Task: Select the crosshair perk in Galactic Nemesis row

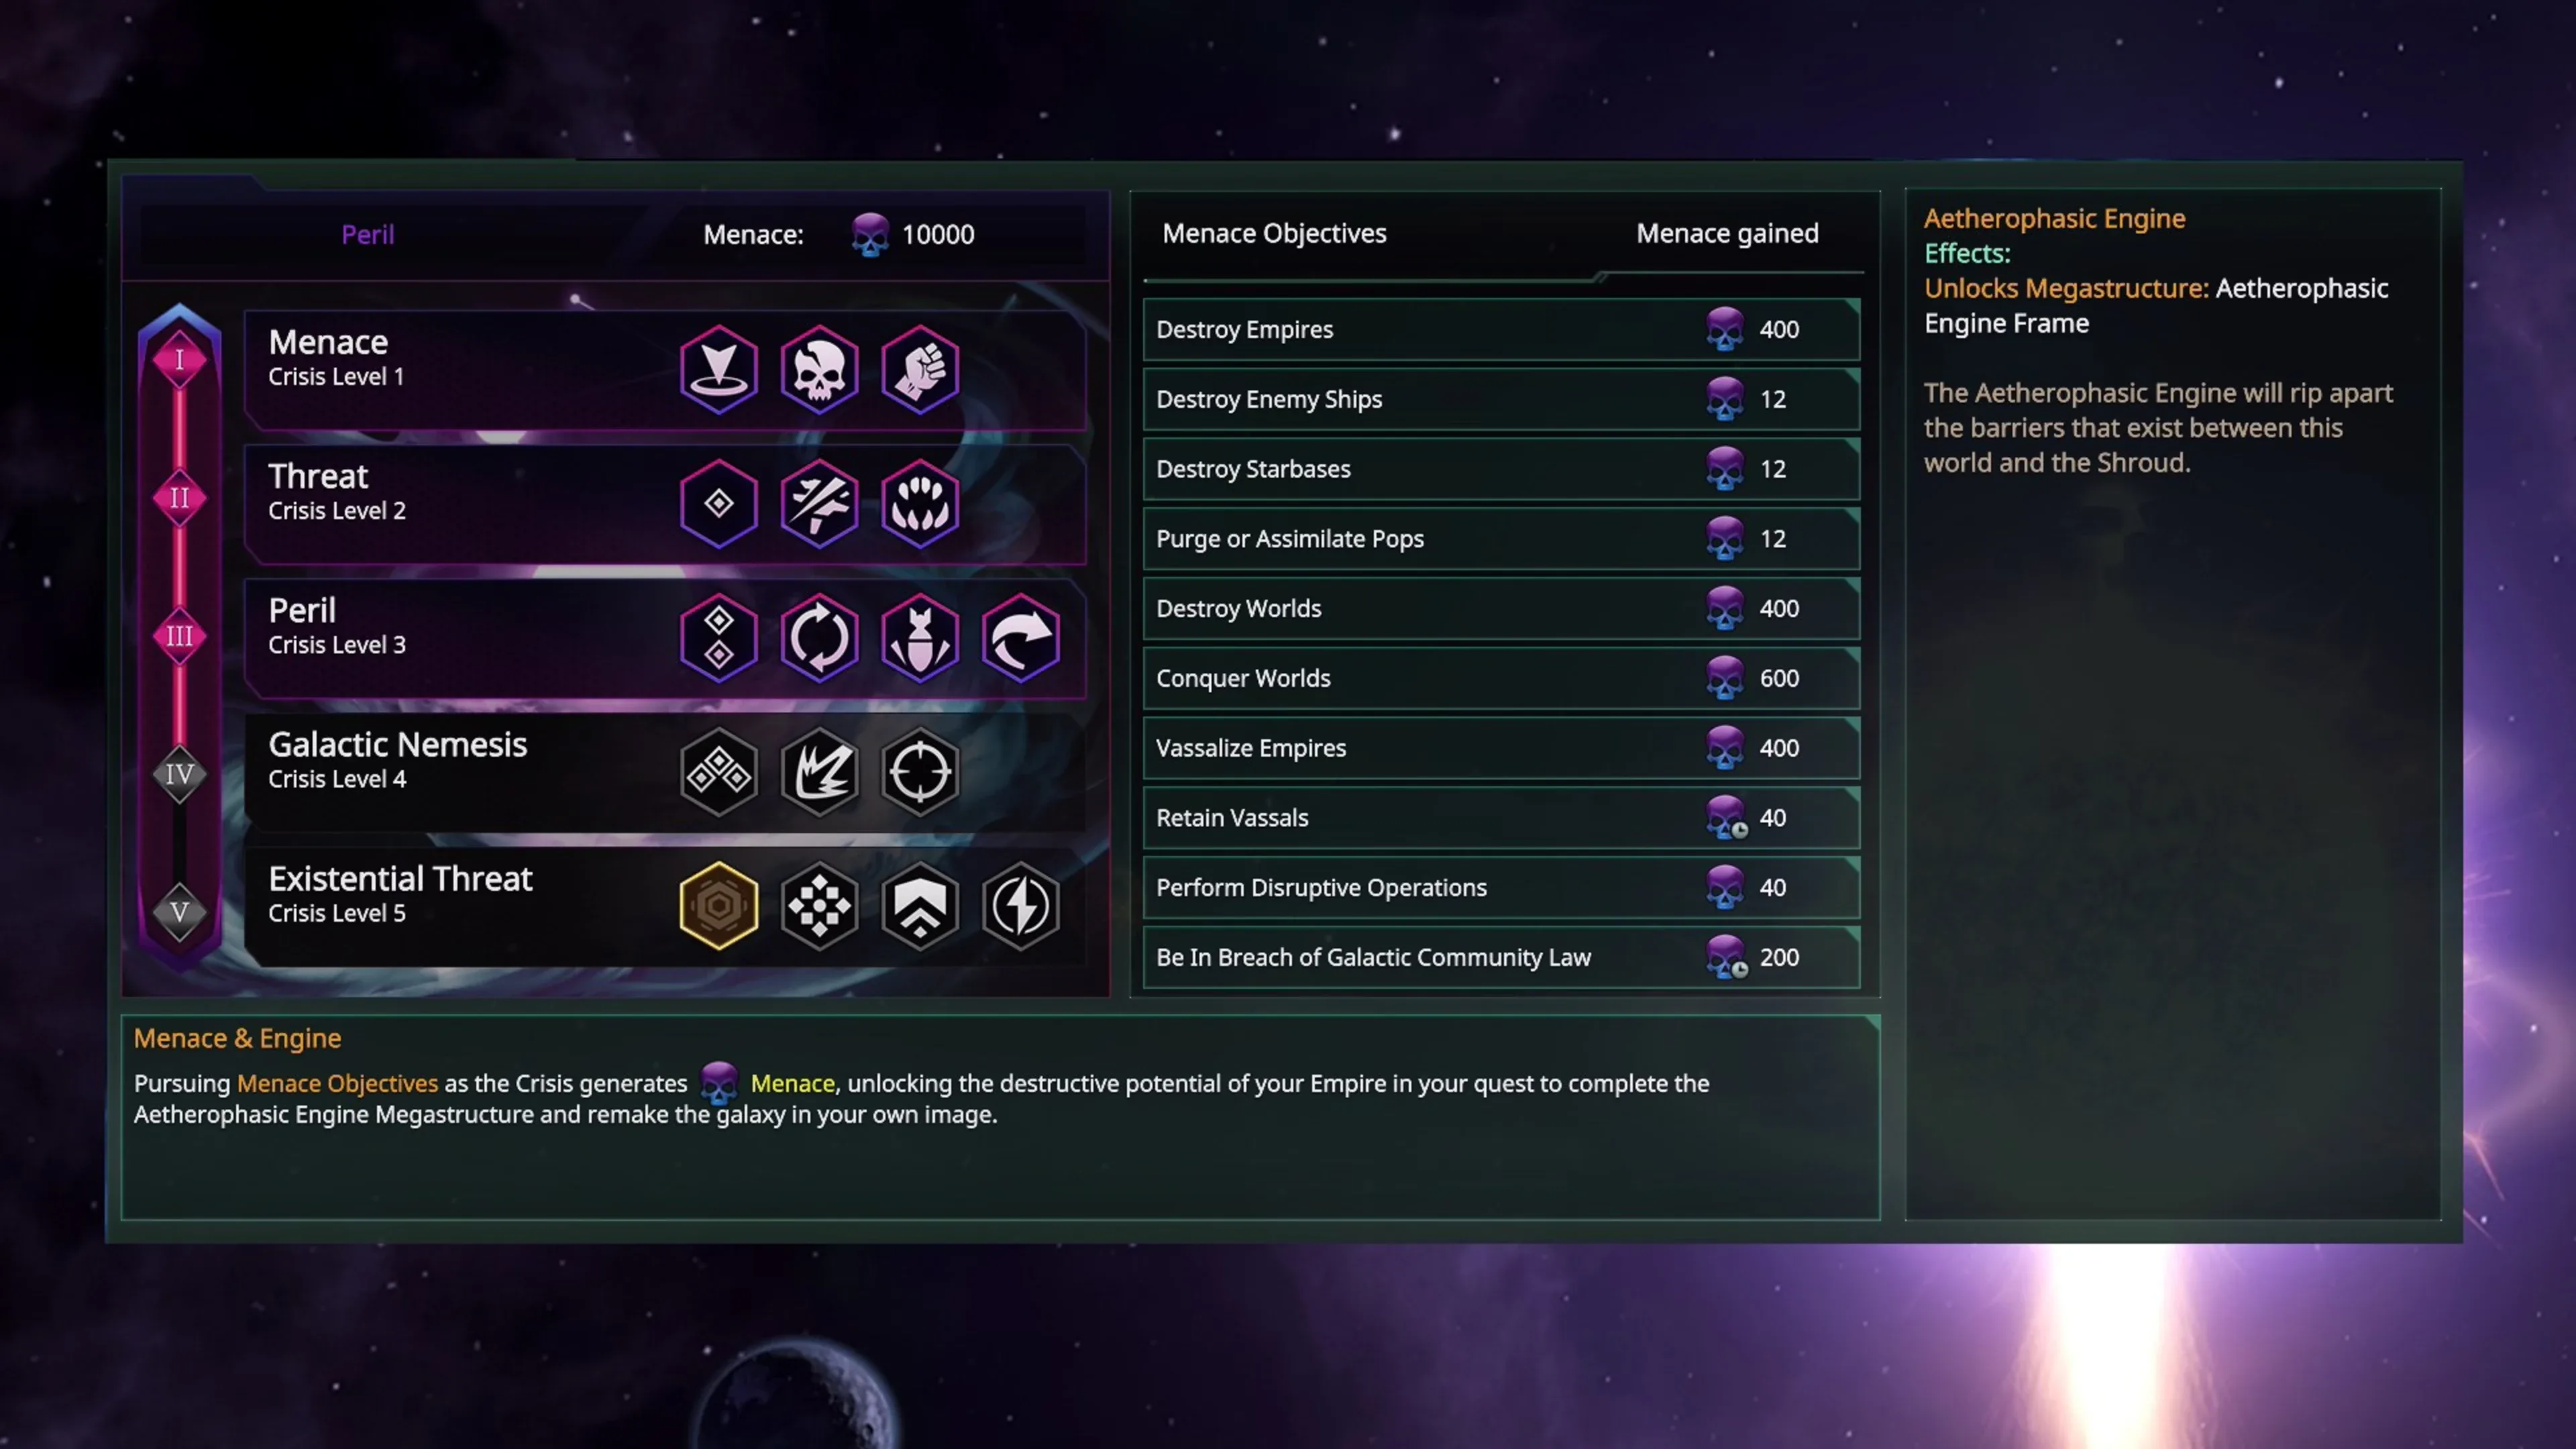Action: point(920,771)
